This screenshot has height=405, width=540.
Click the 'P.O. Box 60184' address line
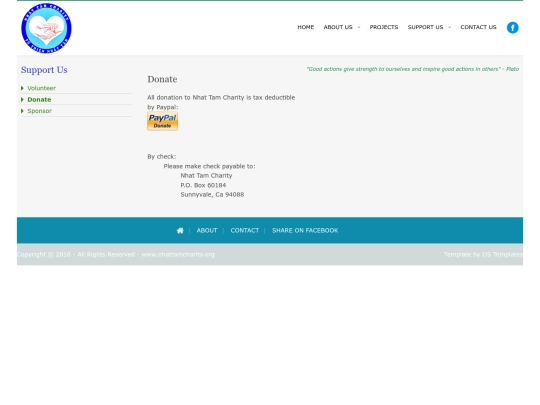tap(203, 185)
